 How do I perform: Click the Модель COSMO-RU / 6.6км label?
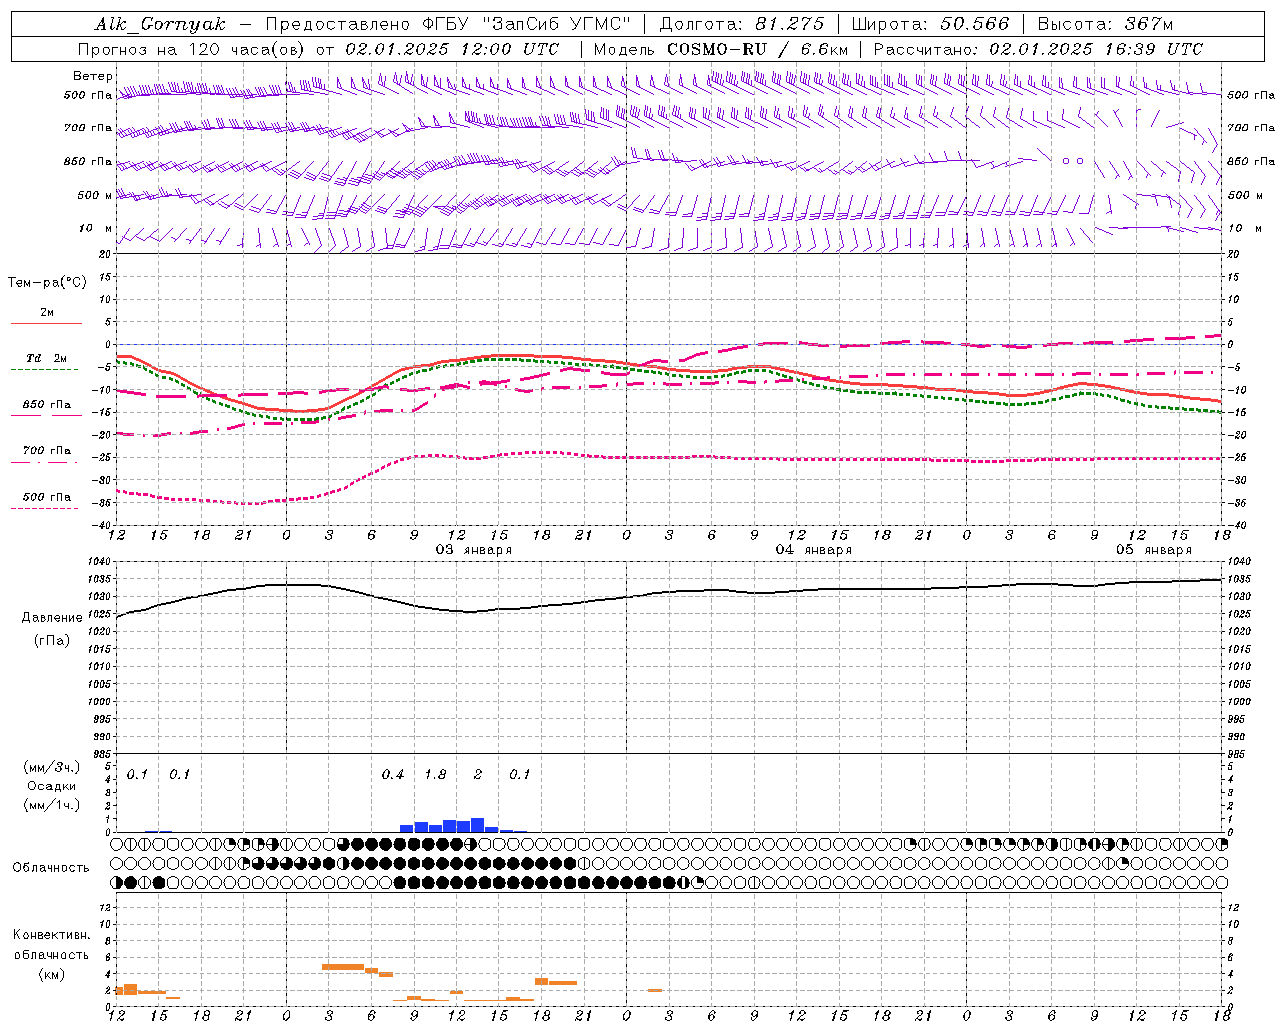click(720, 49)
